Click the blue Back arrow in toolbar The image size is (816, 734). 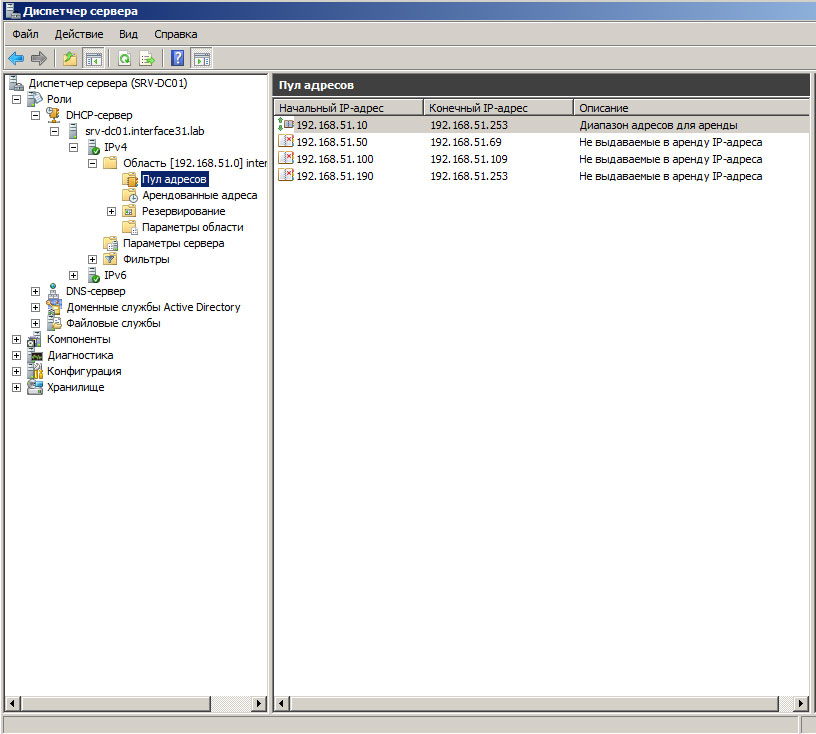point(16,58)
